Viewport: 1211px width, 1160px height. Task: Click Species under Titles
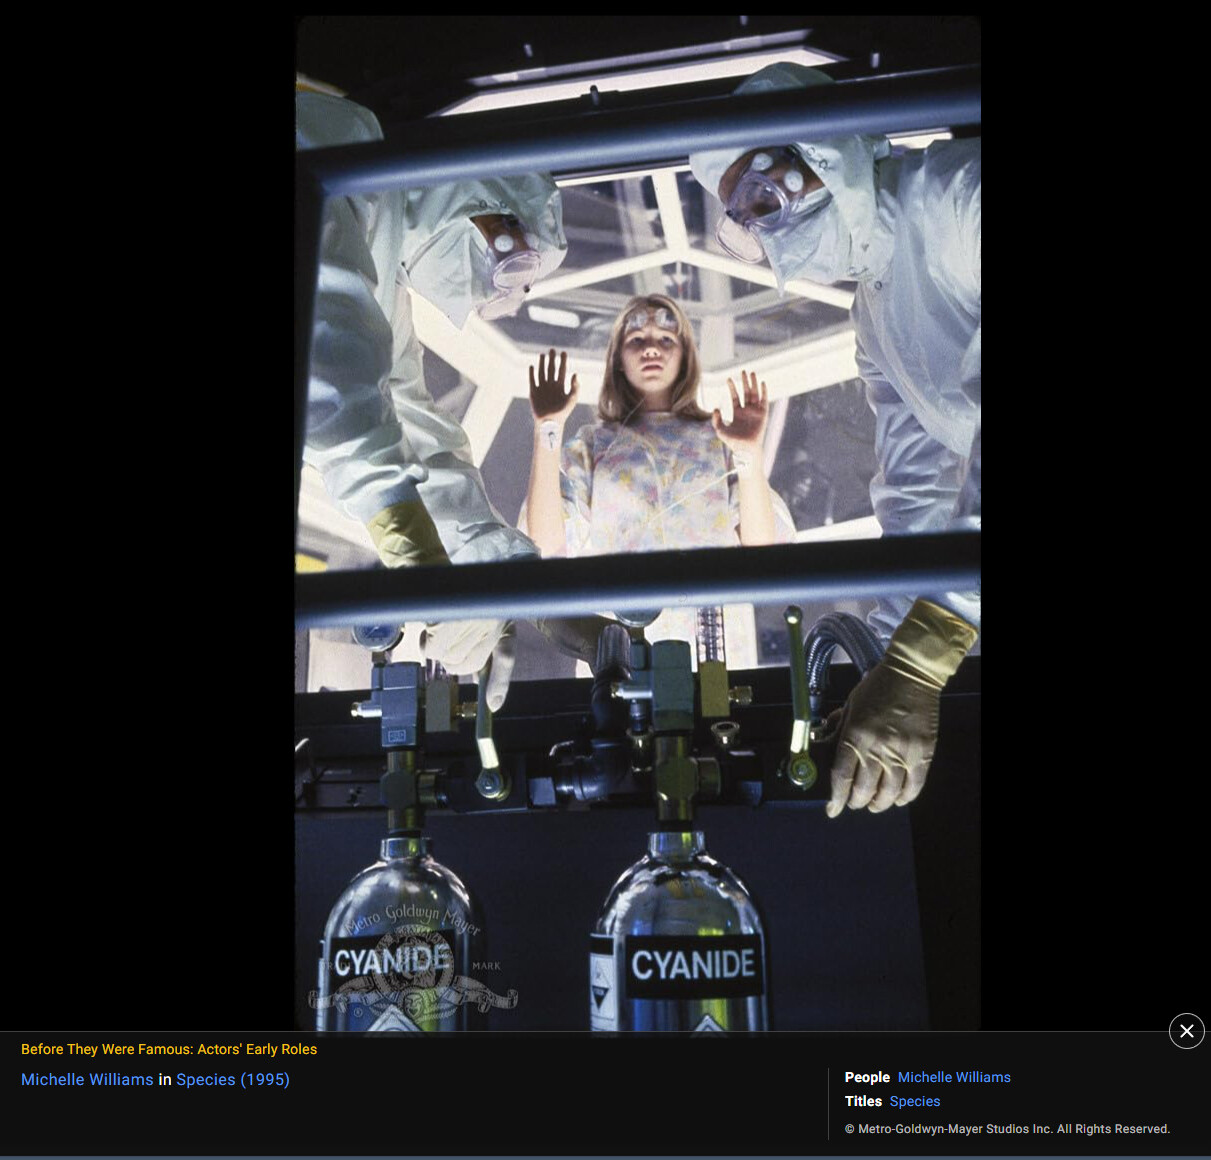[x=915, y=1101]
